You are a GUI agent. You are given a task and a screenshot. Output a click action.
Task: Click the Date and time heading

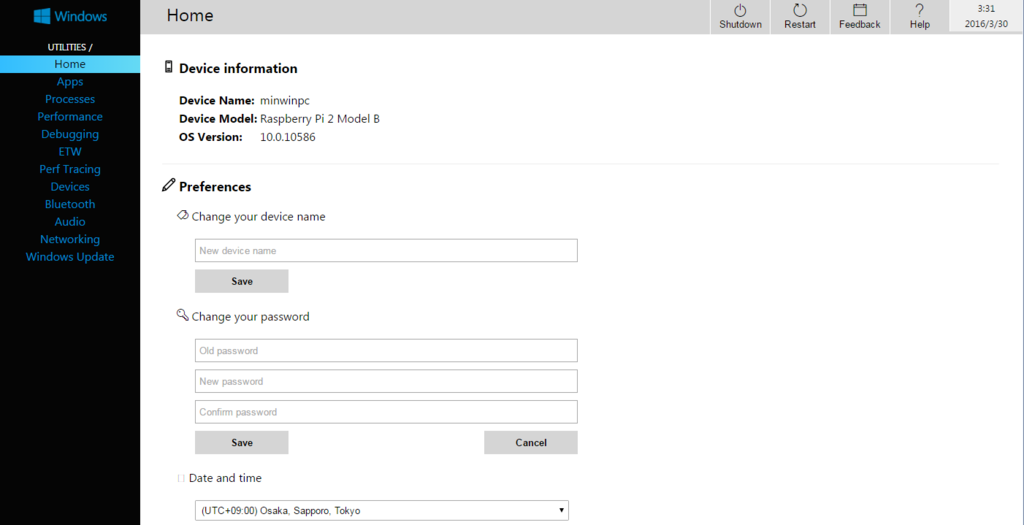point(225,478)
